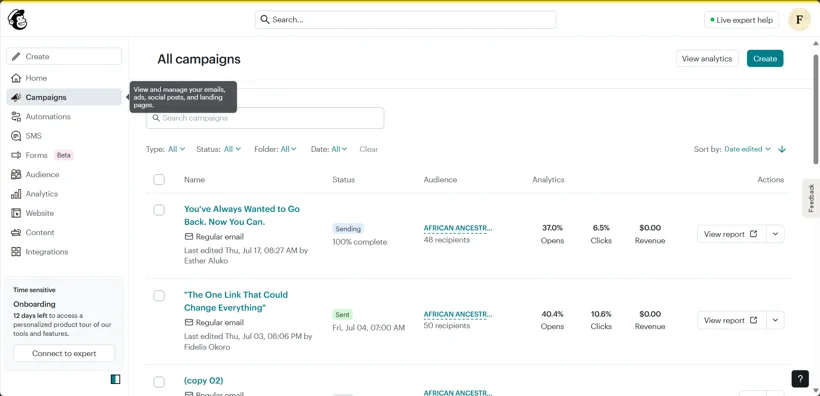Click the envelope icon under "The One Link" campaign
820x396 pixels.
[x=189, y=322]
